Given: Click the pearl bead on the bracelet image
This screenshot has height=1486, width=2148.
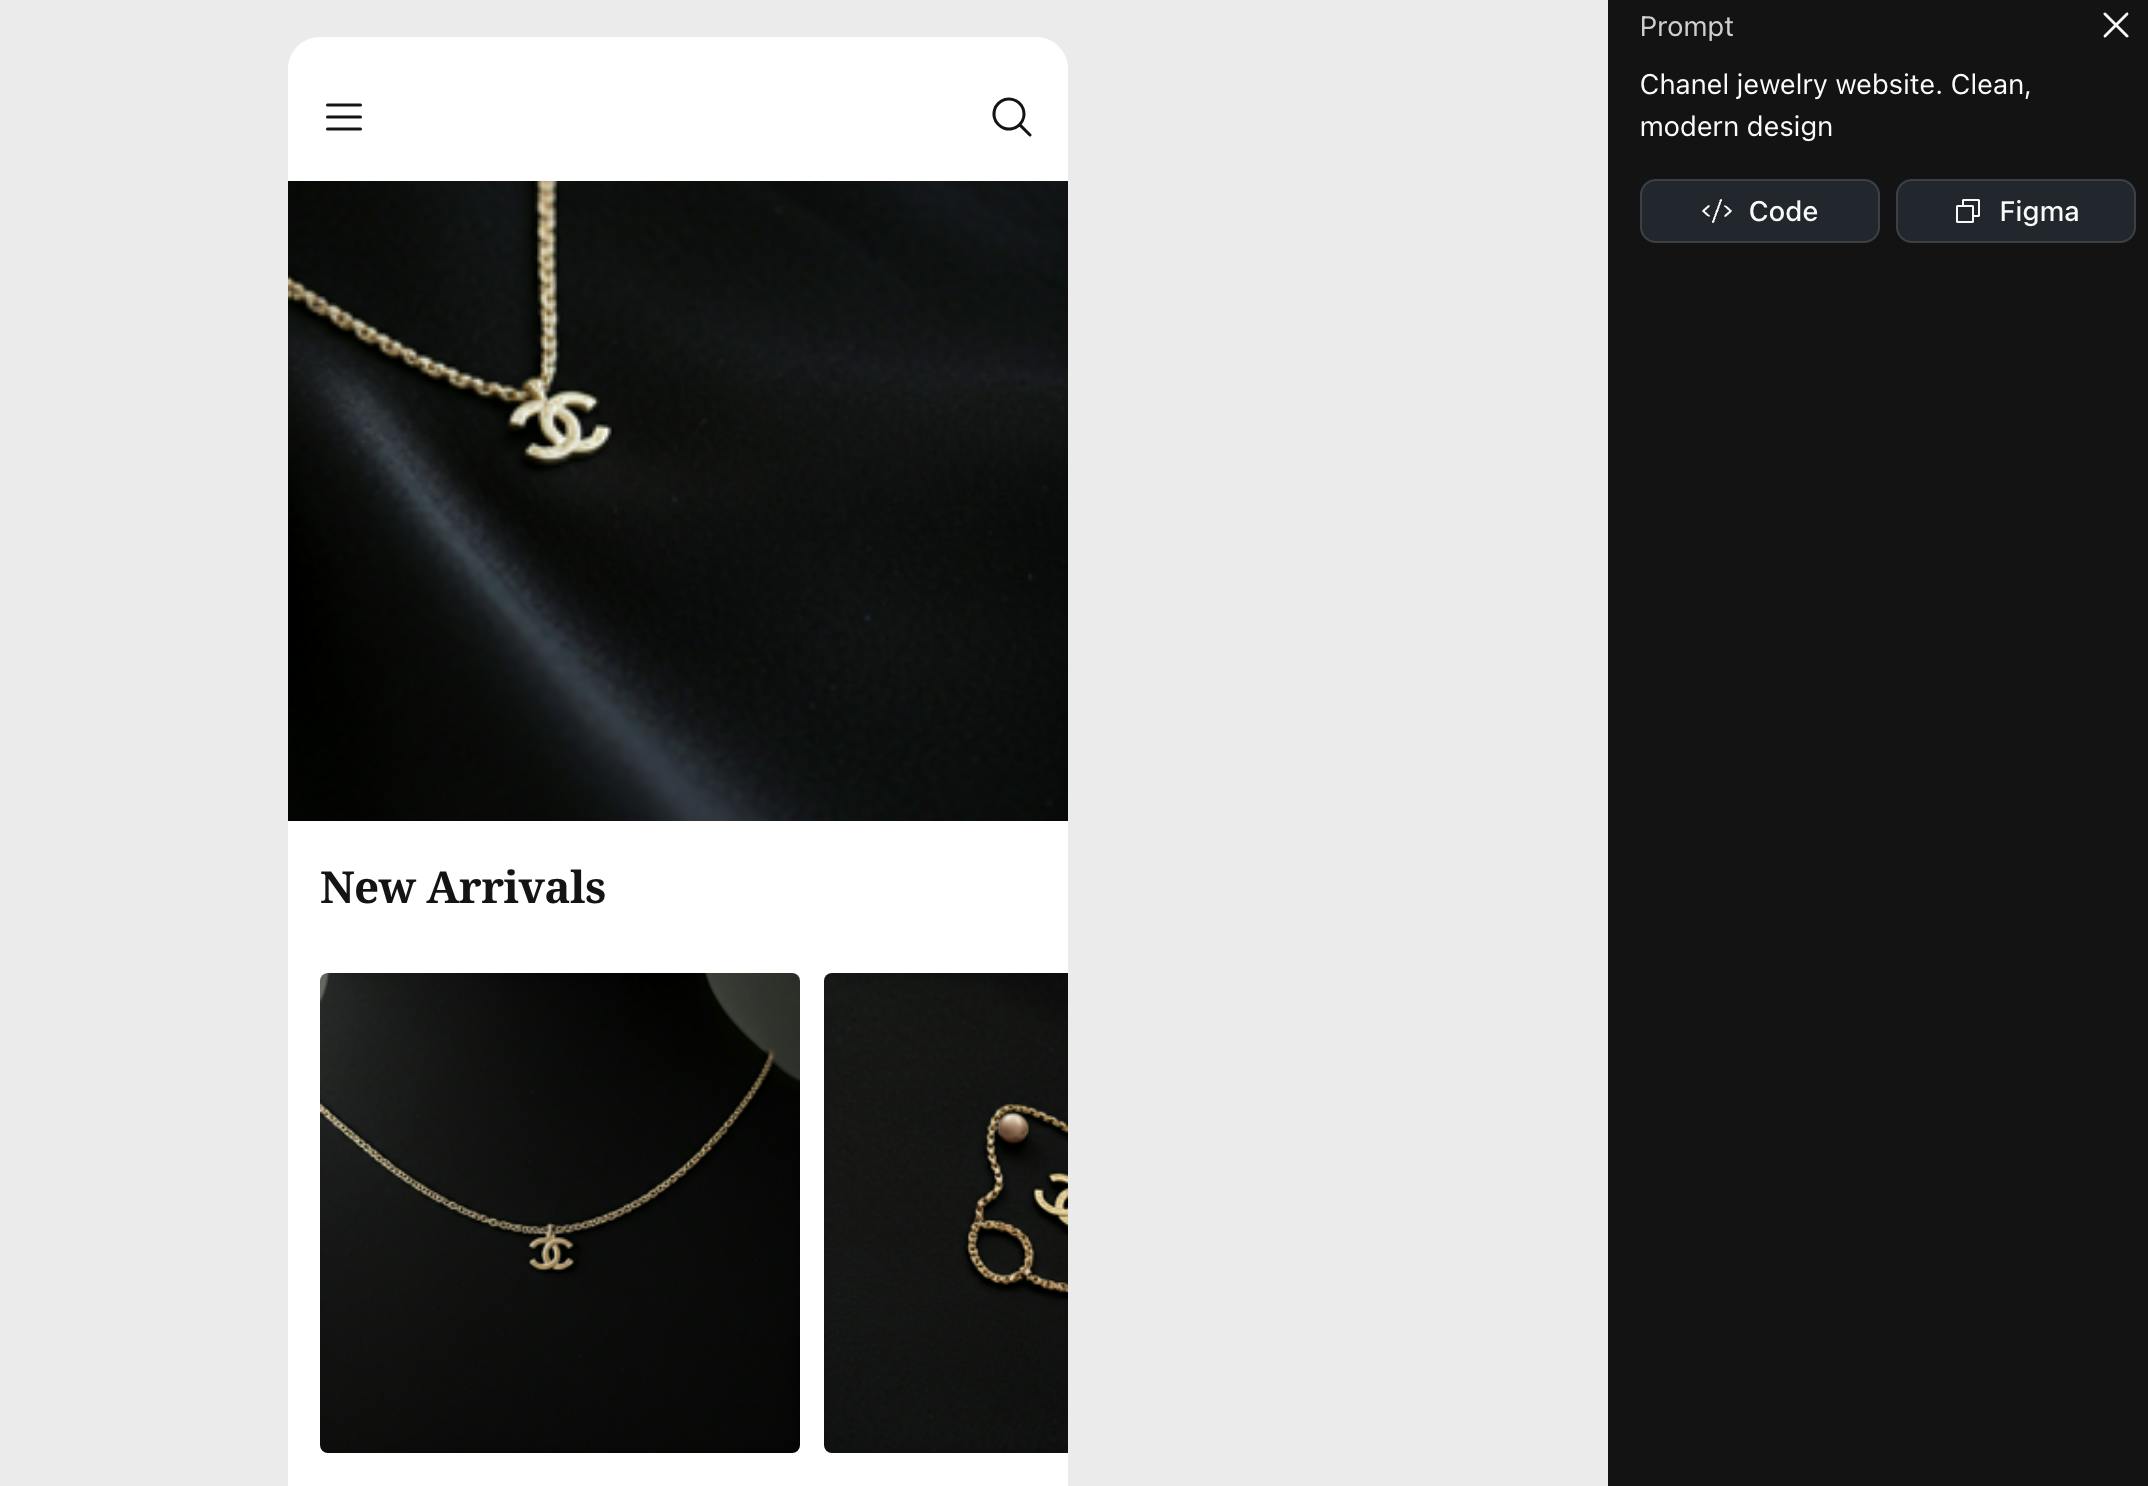Looking at the screenshot, I should pos(1012,1128).
